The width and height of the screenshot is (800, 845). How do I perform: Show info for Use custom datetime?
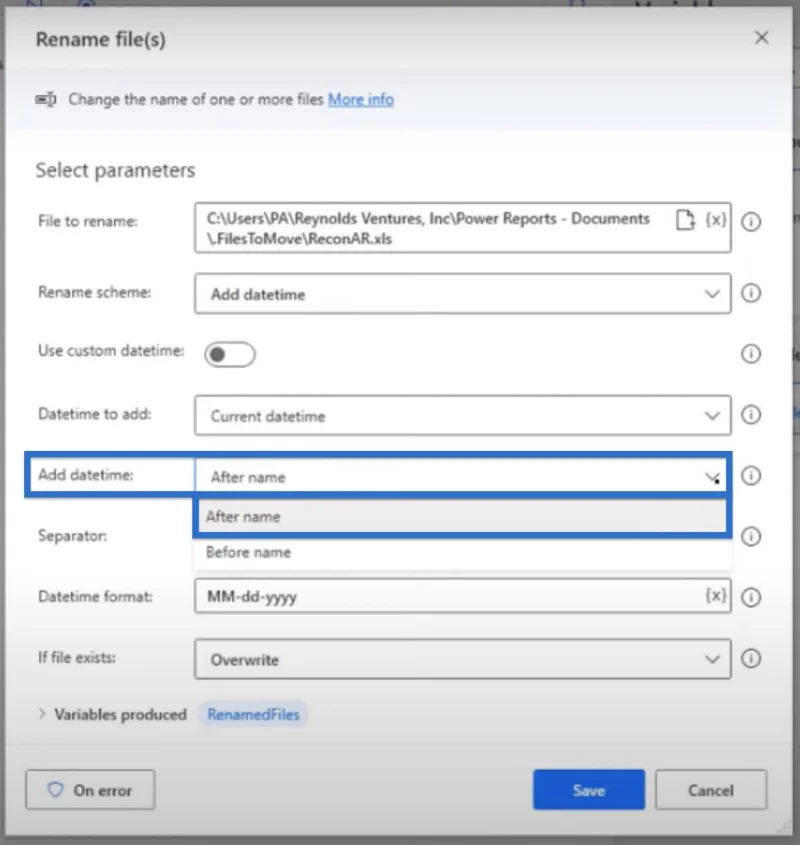click(751, 354)
